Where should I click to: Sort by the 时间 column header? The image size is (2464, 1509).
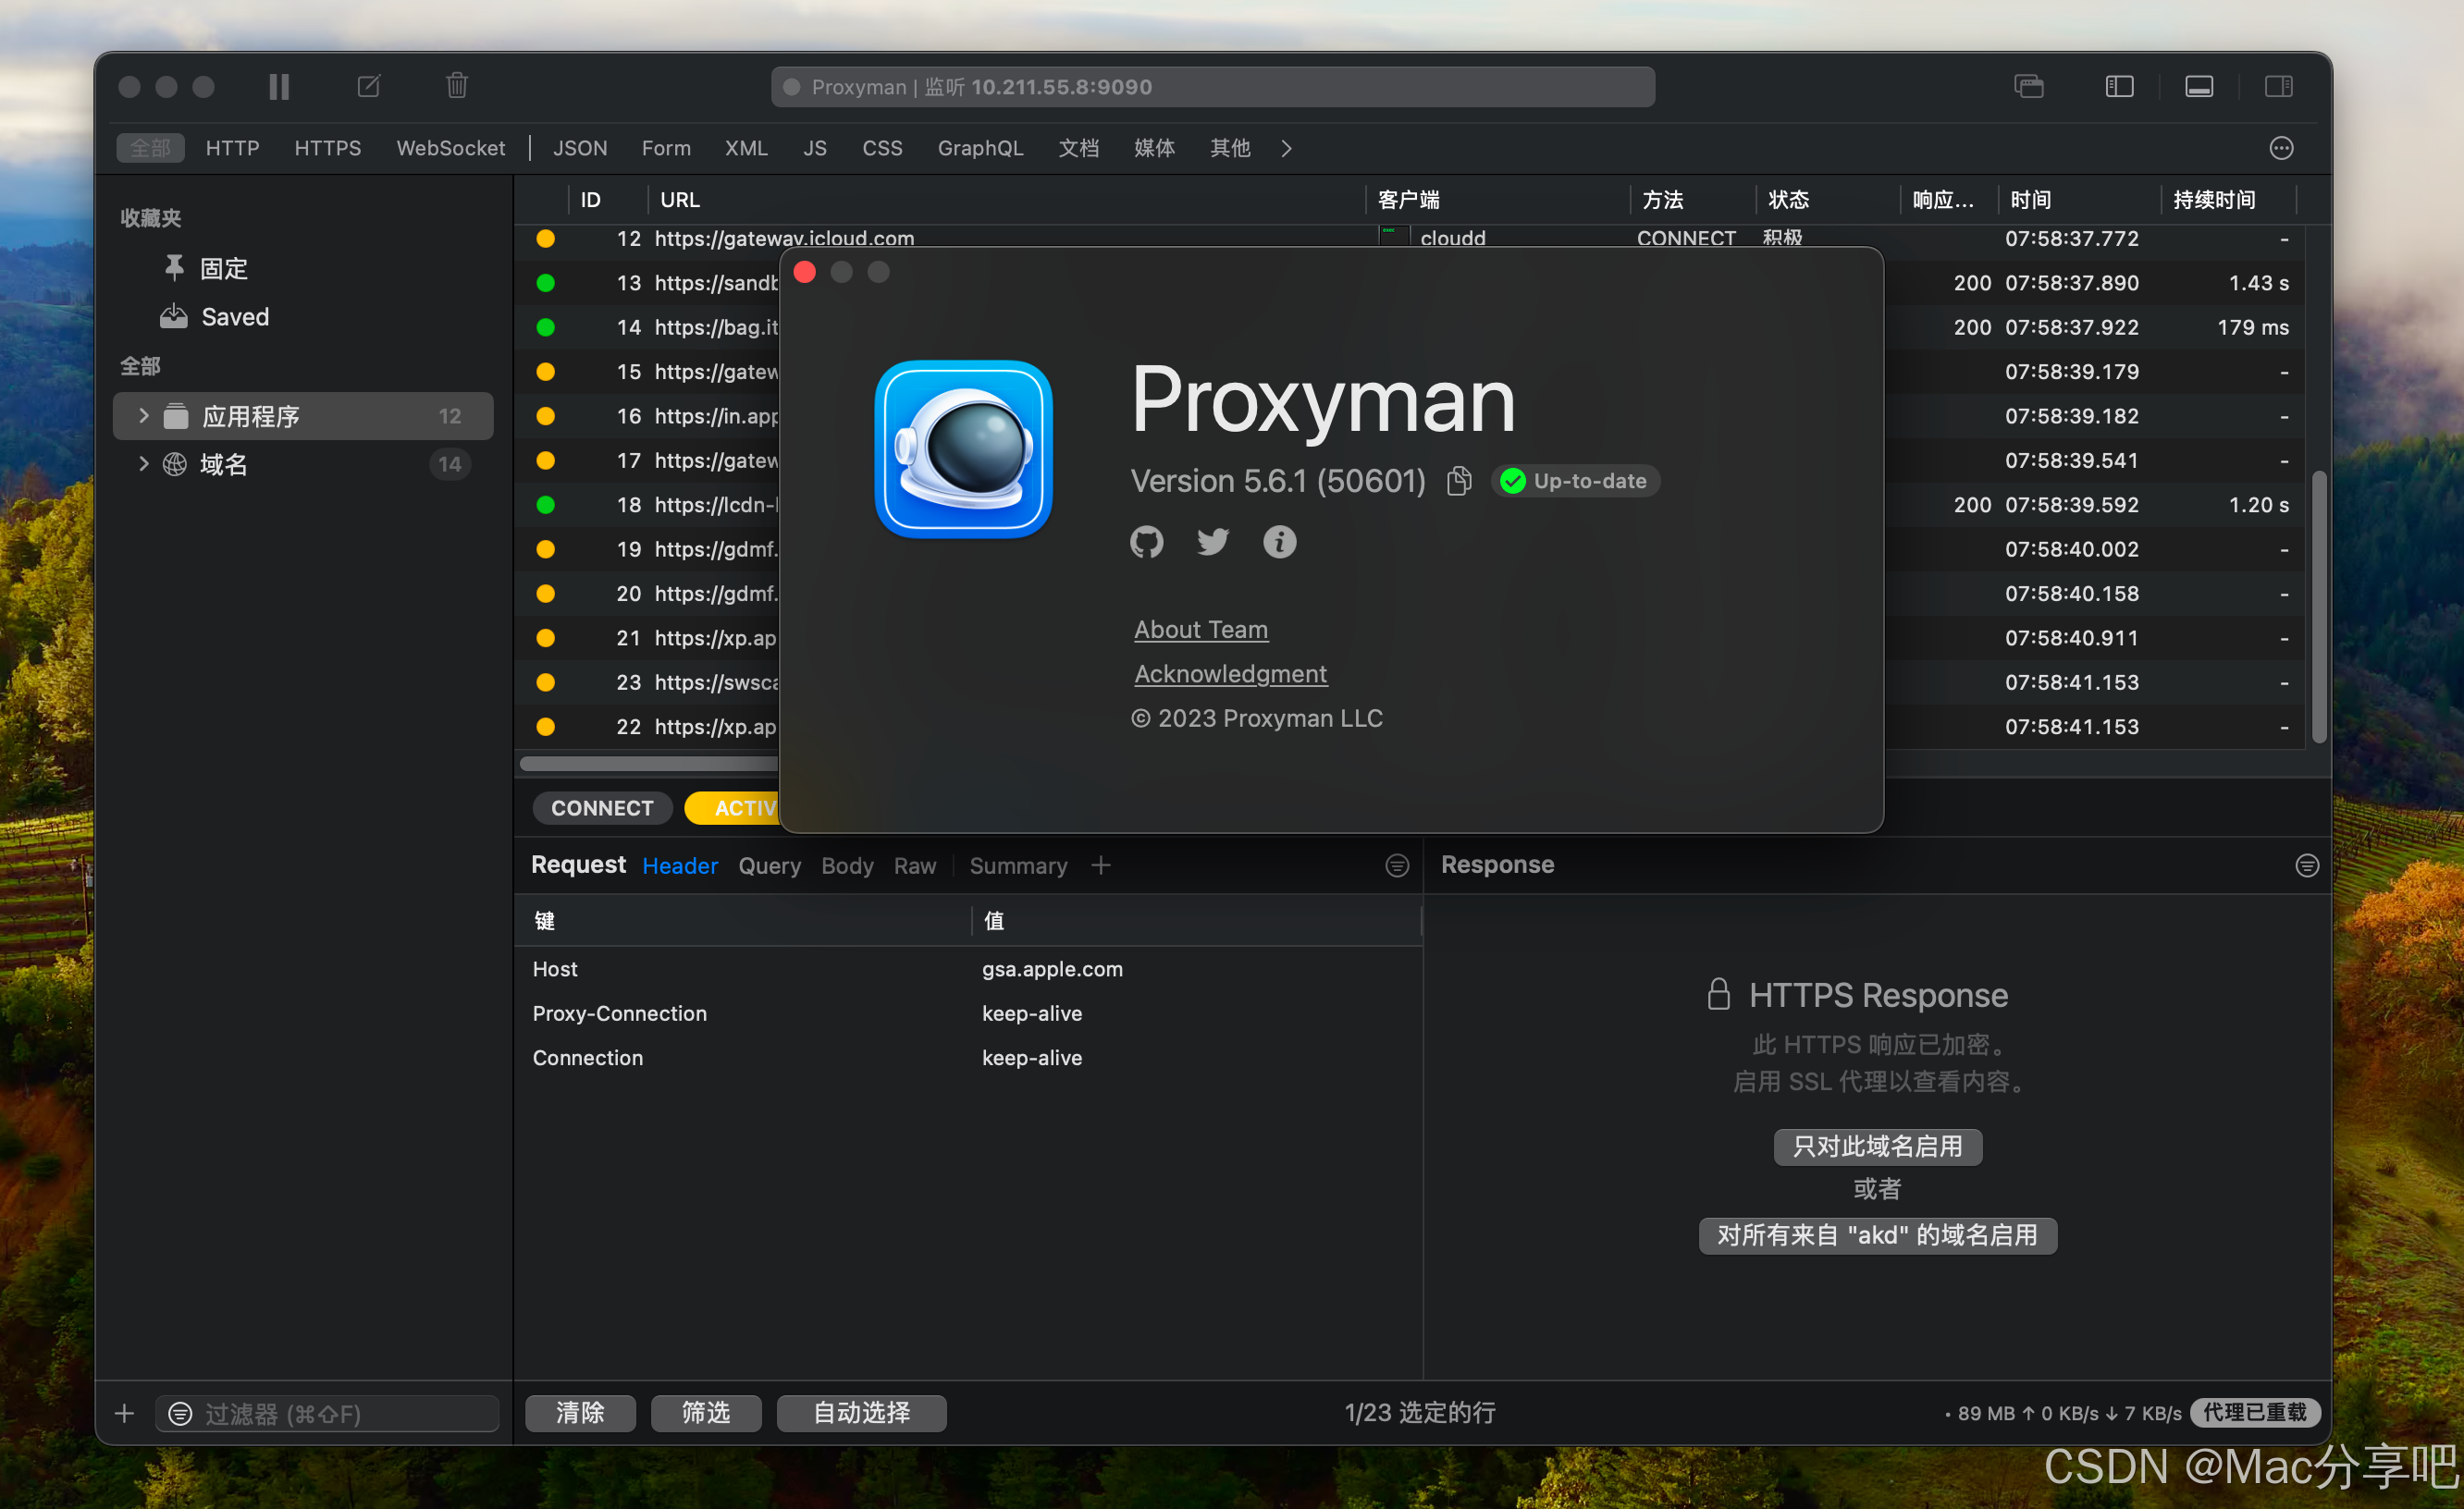coord(2078,200)
